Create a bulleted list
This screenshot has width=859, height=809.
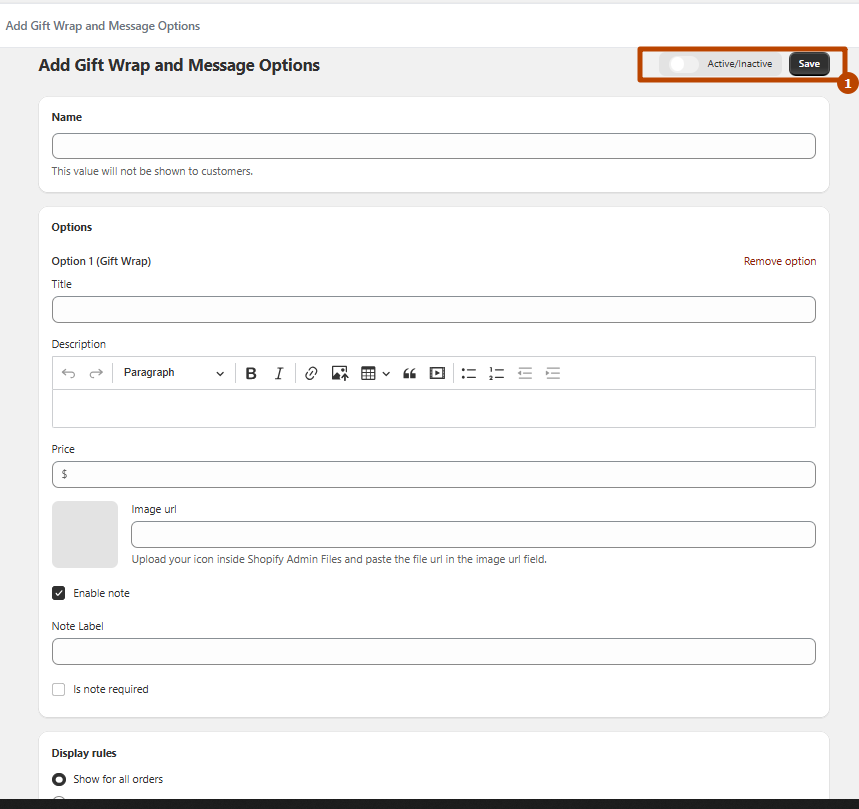tap(468, 373)
